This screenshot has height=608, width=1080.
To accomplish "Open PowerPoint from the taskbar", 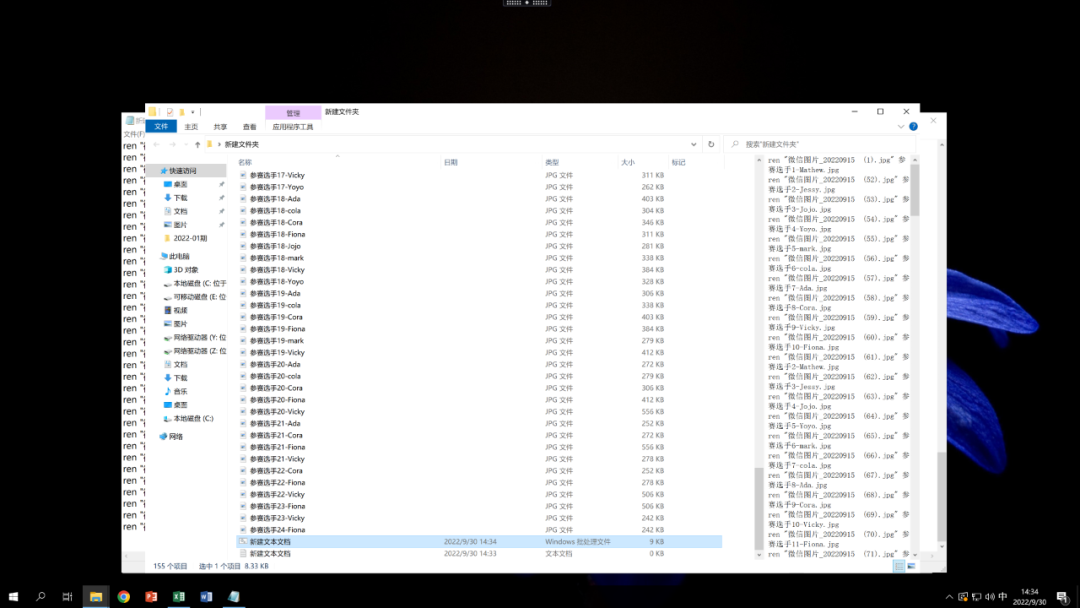I will click(151, 596).
